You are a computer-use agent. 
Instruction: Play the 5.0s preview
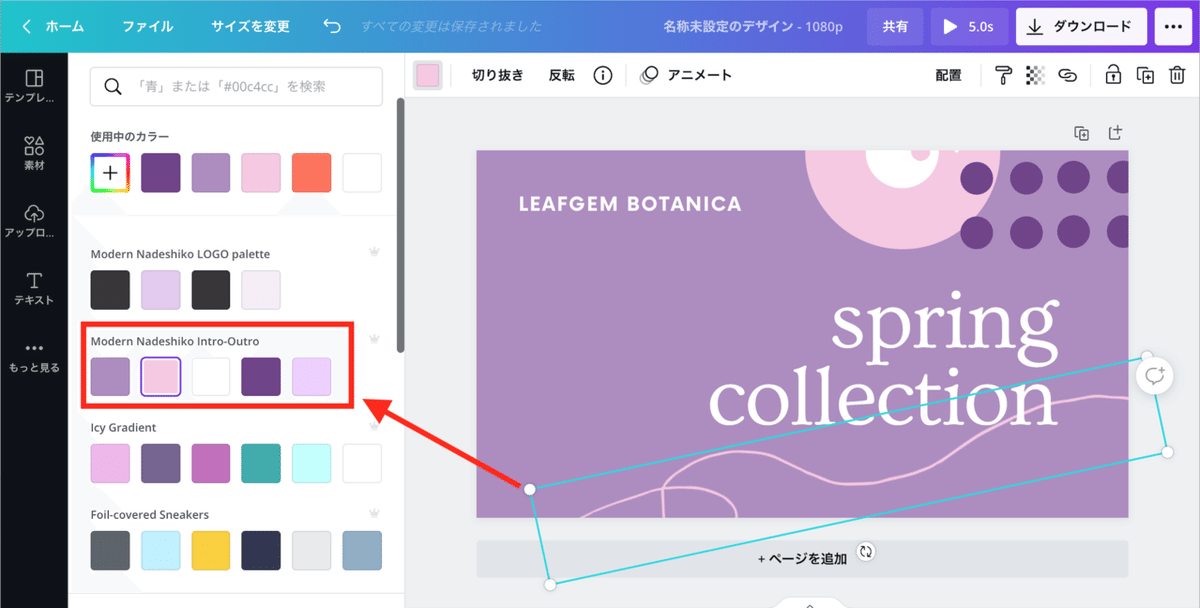[969, 27]
